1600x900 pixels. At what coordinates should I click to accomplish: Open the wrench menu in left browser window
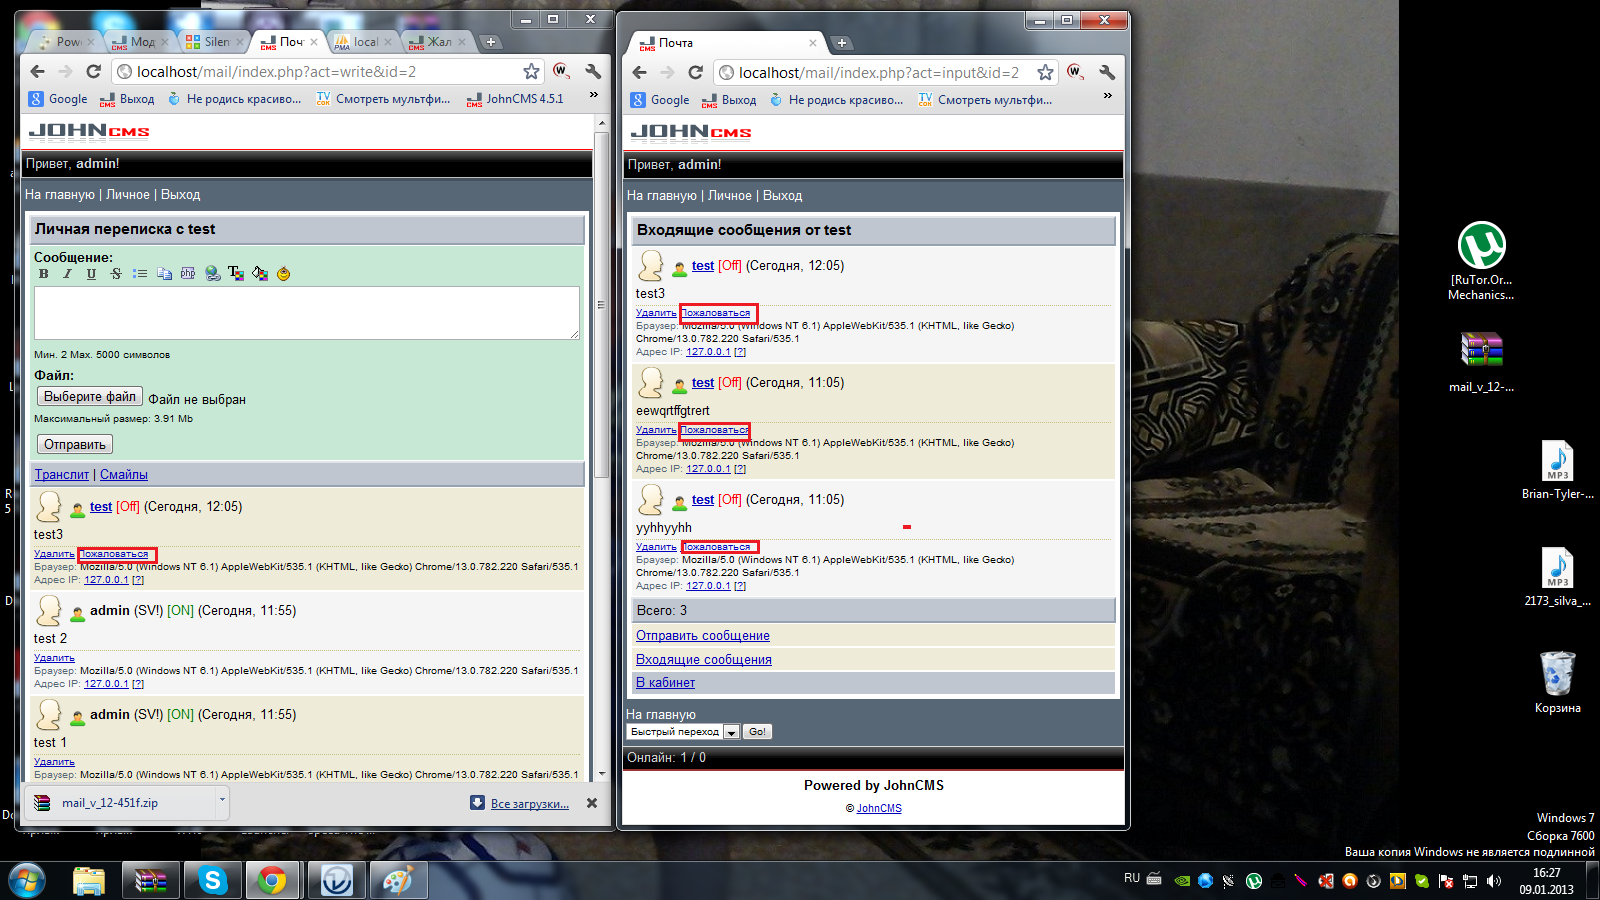point(593,71)
